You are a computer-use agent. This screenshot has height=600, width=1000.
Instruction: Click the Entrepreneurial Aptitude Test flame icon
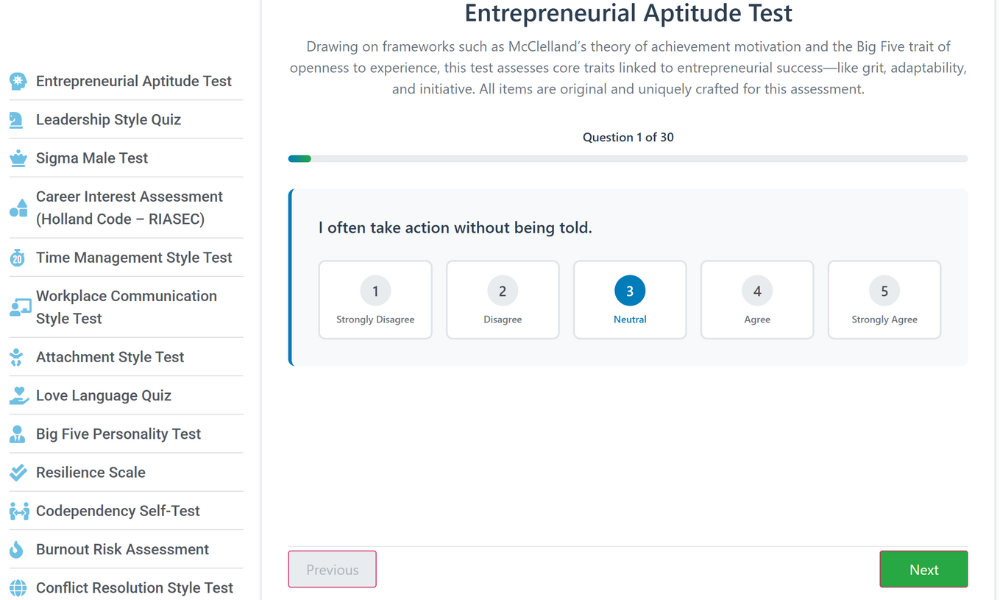(17, 81)
